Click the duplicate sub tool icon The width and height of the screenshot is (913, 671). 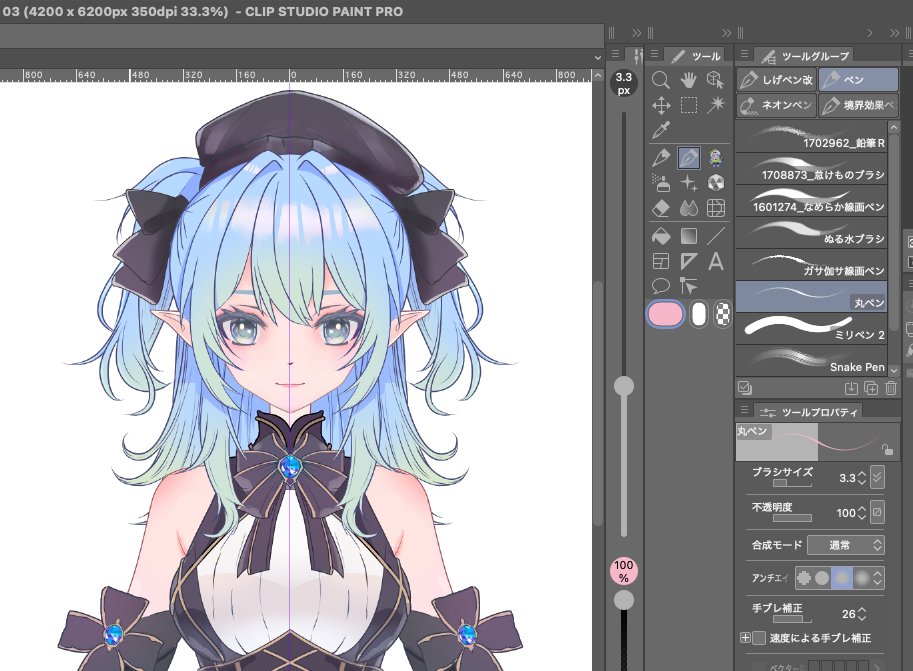(x=871, y=388)
